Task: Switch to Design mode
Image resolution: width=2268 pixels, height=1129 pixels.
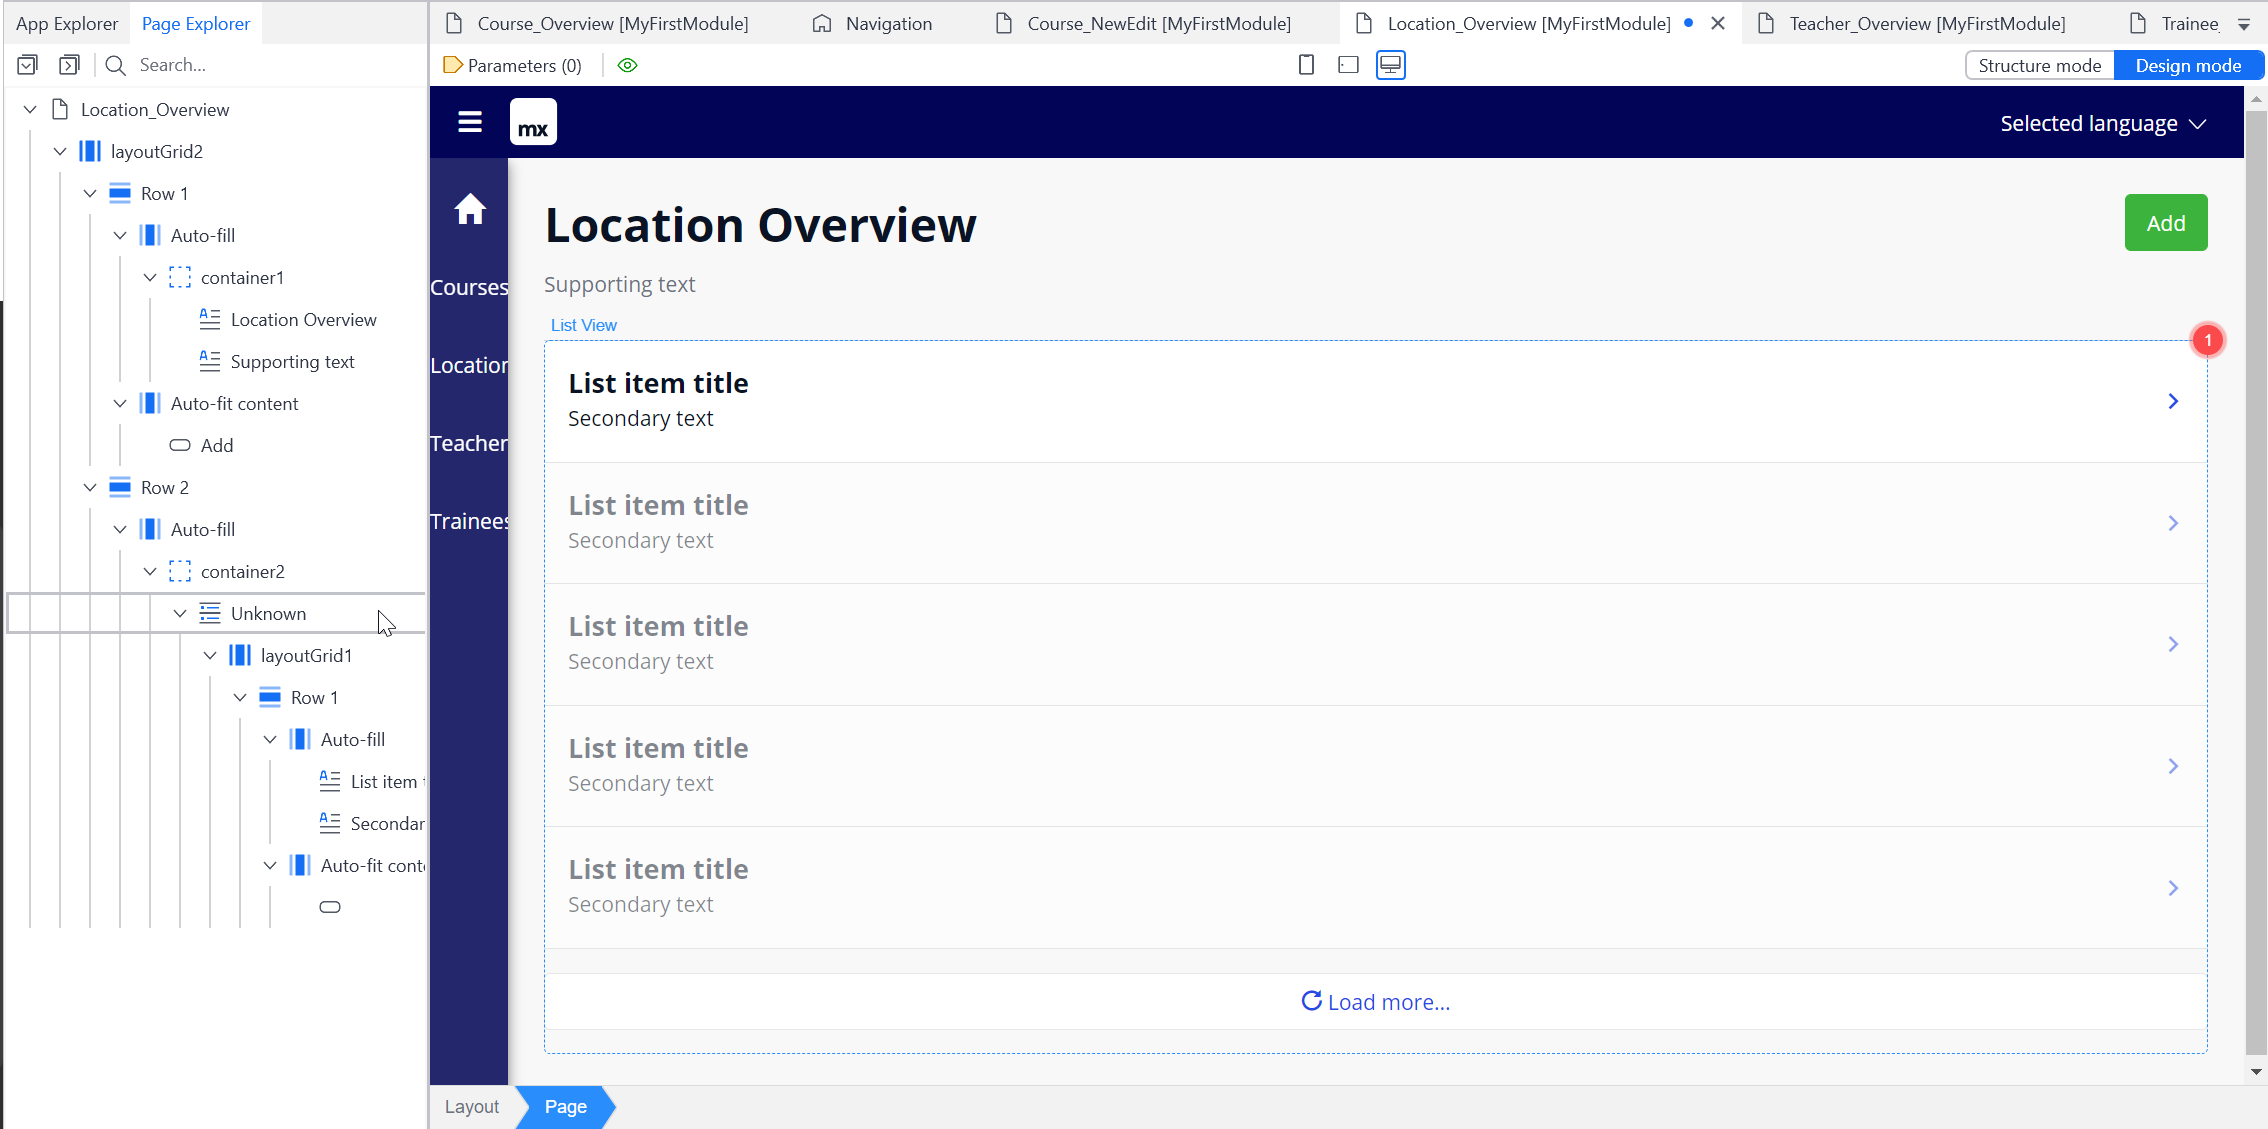Action: click(2187, 65)
